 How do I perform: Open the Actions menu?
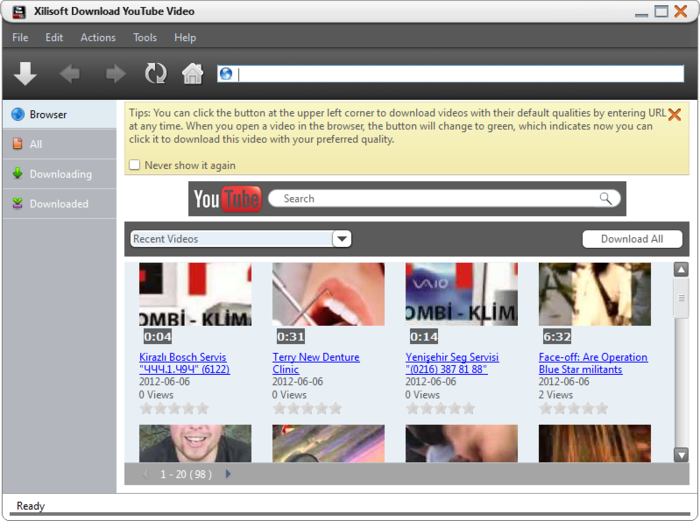(x=98, y=38)
